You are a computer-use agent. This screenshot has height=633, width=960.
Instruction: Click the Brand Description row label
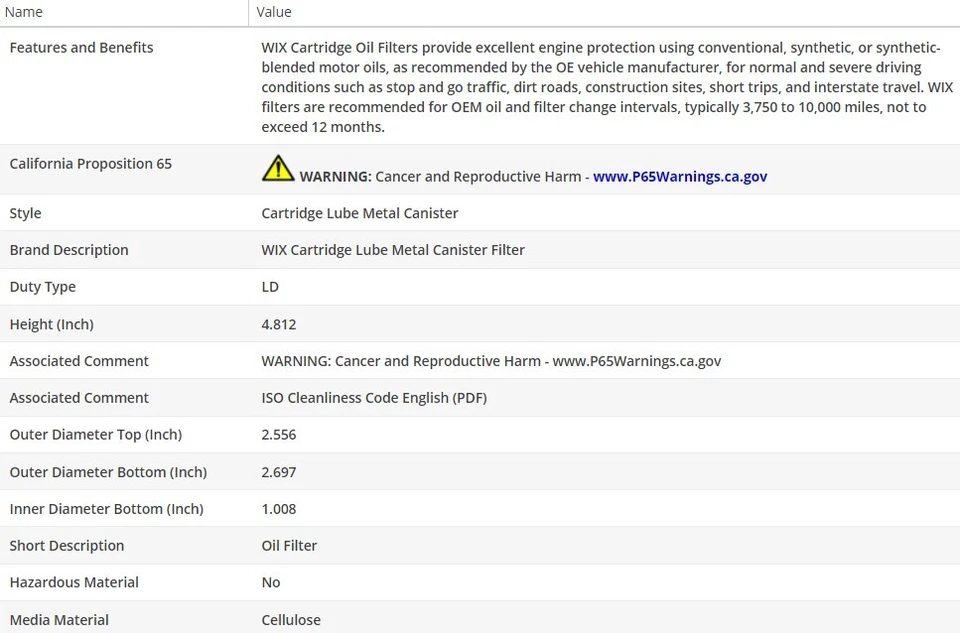69,250
